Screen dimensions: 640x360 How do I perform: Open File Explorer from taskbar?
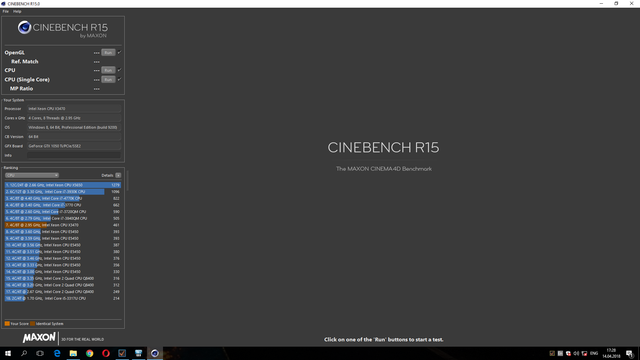click(73, 353)
